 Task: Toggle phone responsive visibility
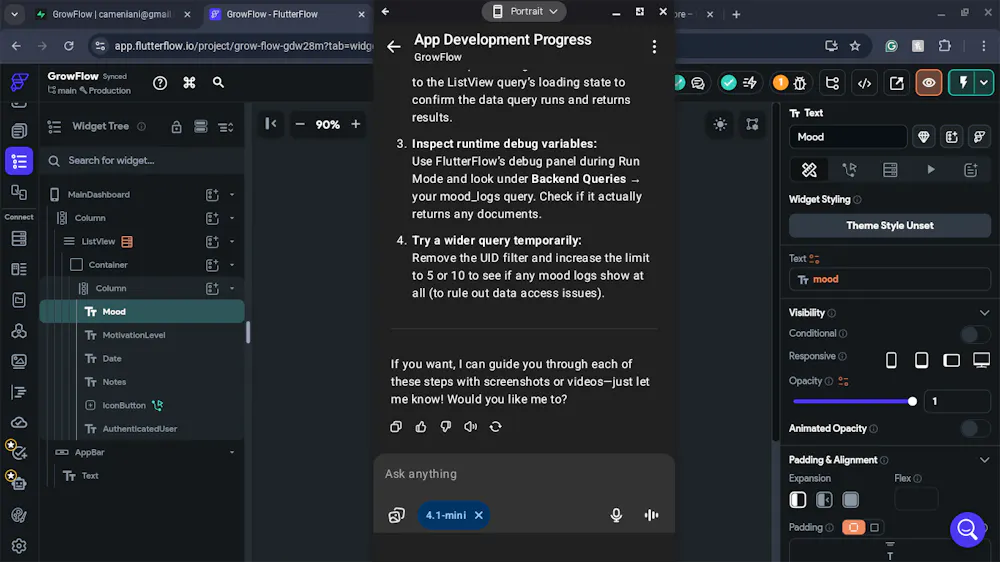point(891,360)
